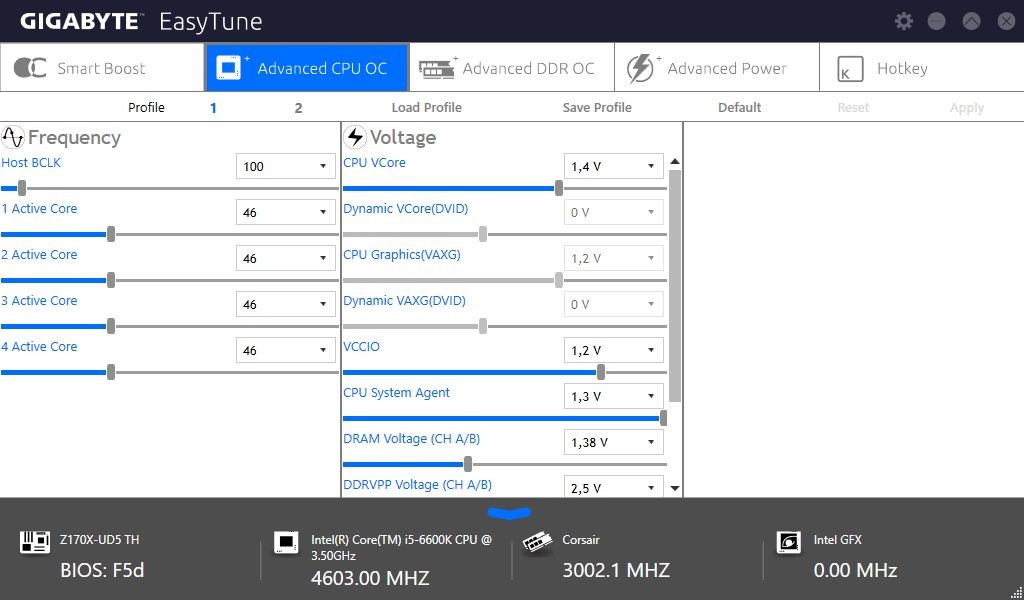This screenshot has height=600, width=1024.
Task: Click the DRAM Voltage slider handle
Action: (x=468, y=465)
